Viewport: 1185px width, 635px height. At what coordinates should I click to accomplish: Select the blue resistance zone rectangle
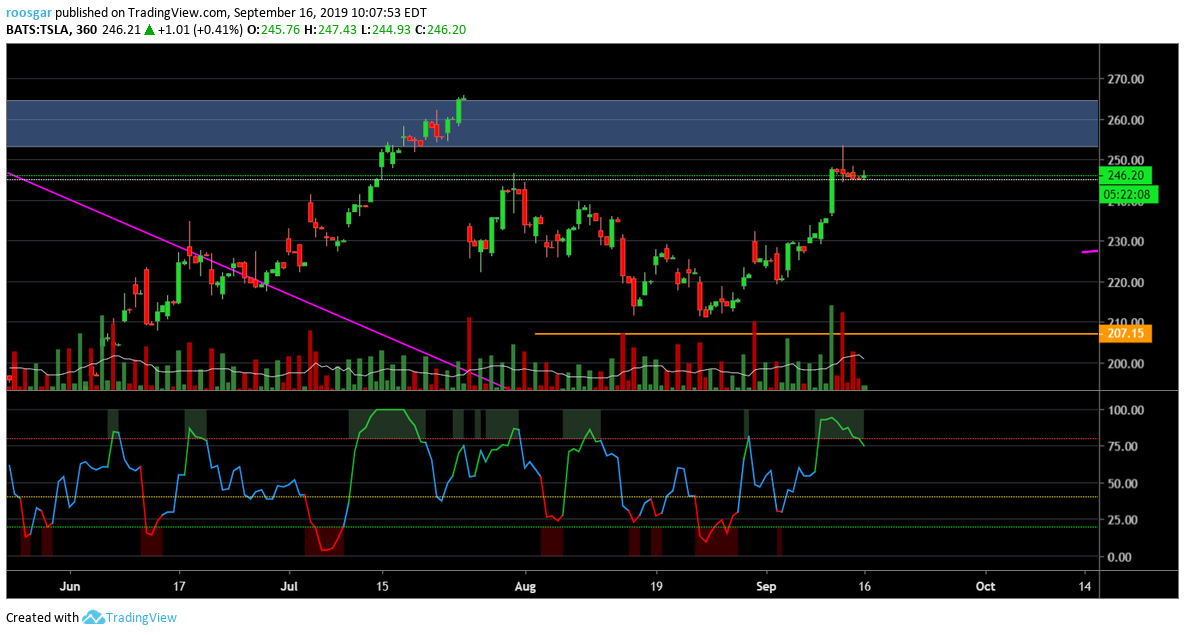(552, 123)
